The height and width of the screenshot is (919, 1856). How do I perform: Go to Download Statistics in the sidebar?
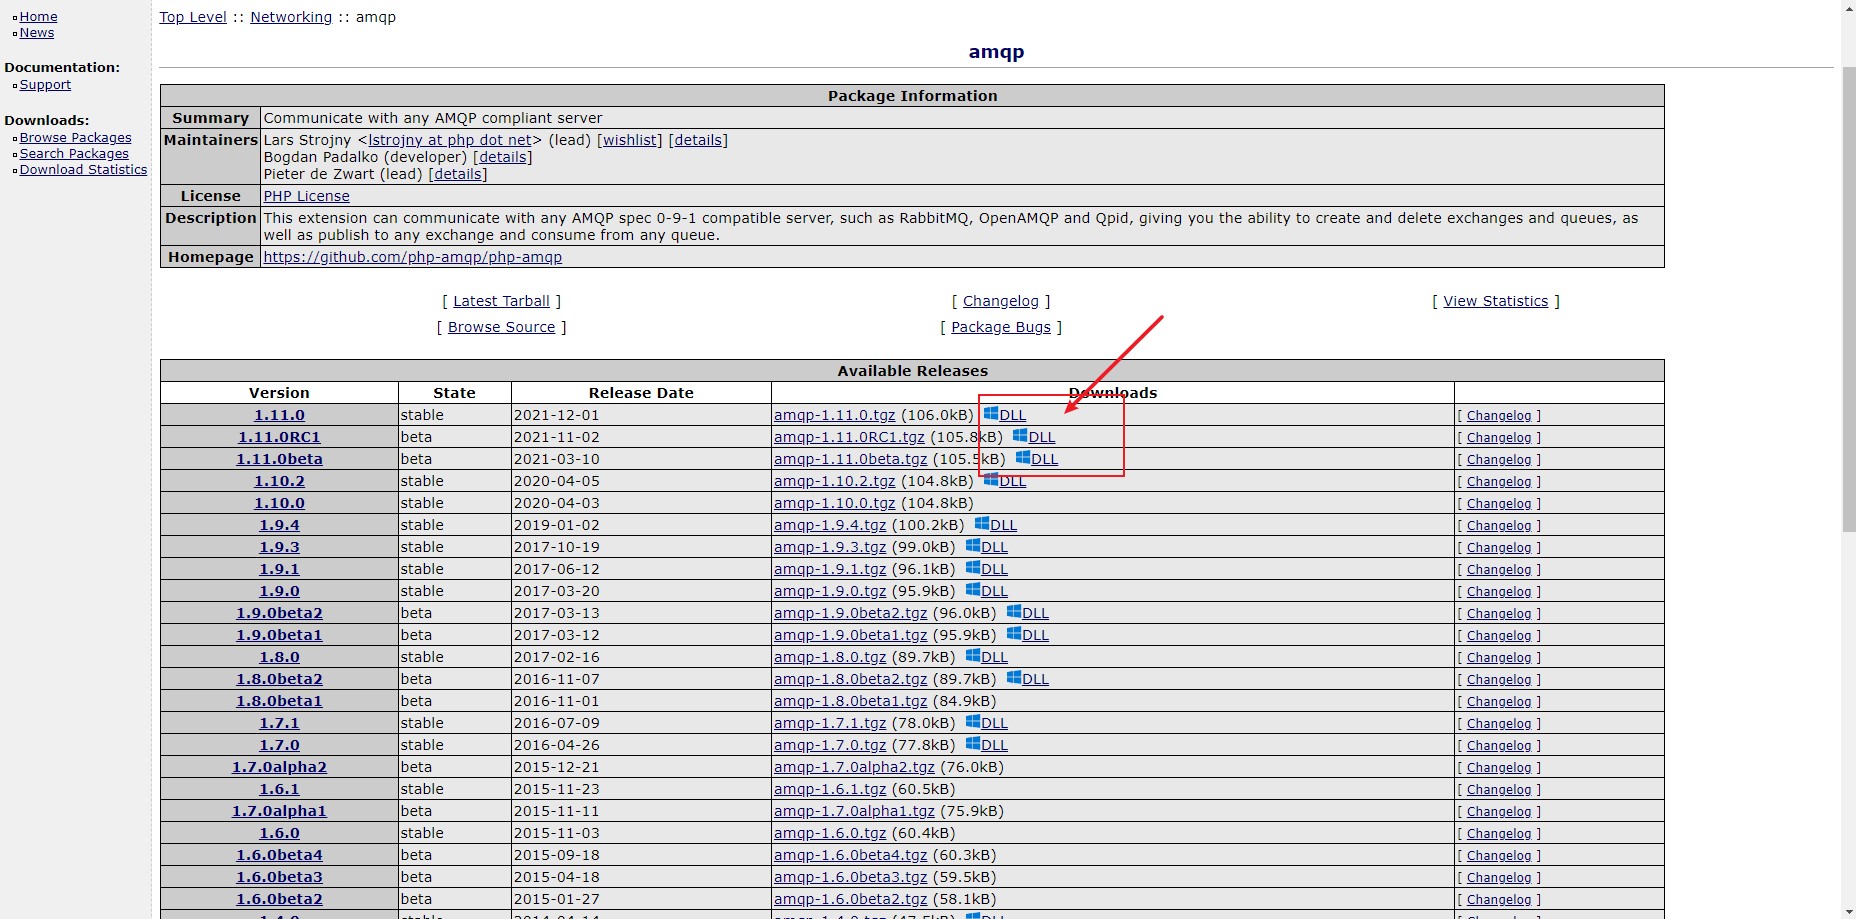tap(84, 170)
